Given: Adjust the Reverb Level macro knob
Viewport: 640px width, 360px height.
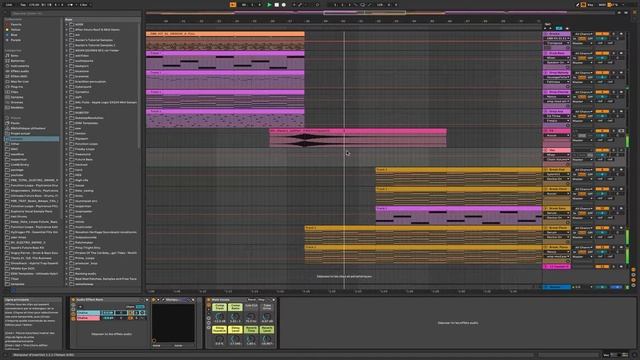Looking at the screenshot, I should coord(267,338).
